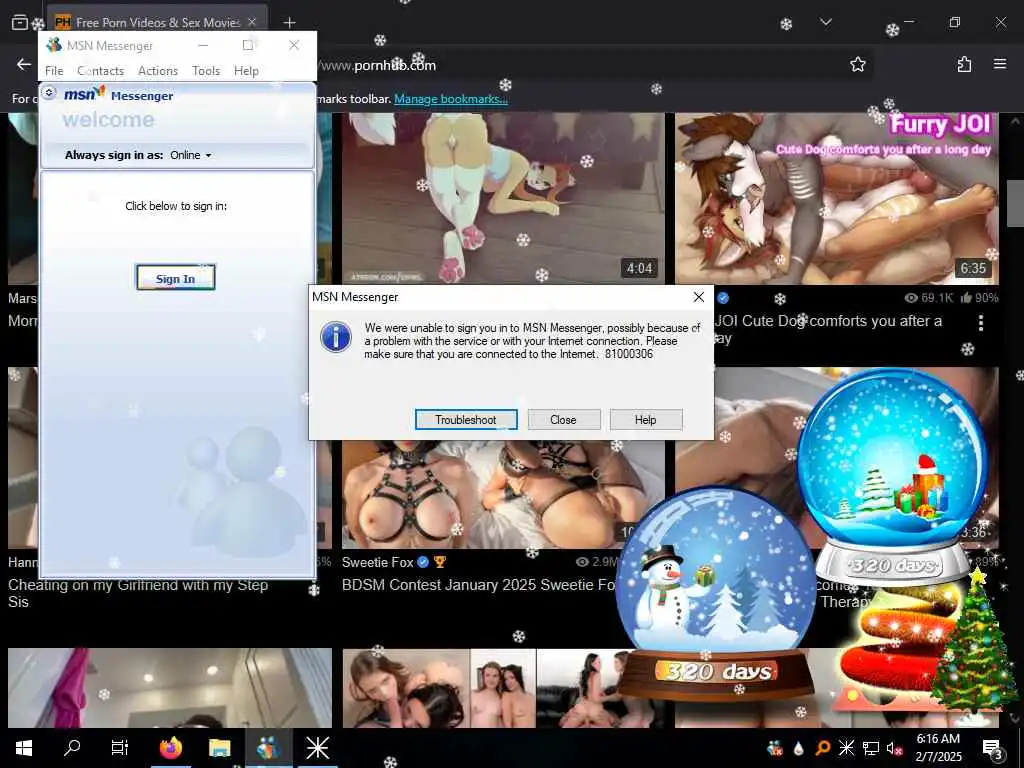Open Task View on the taskbar
This screenshot has height=768, width=1024.
[120, 748]
